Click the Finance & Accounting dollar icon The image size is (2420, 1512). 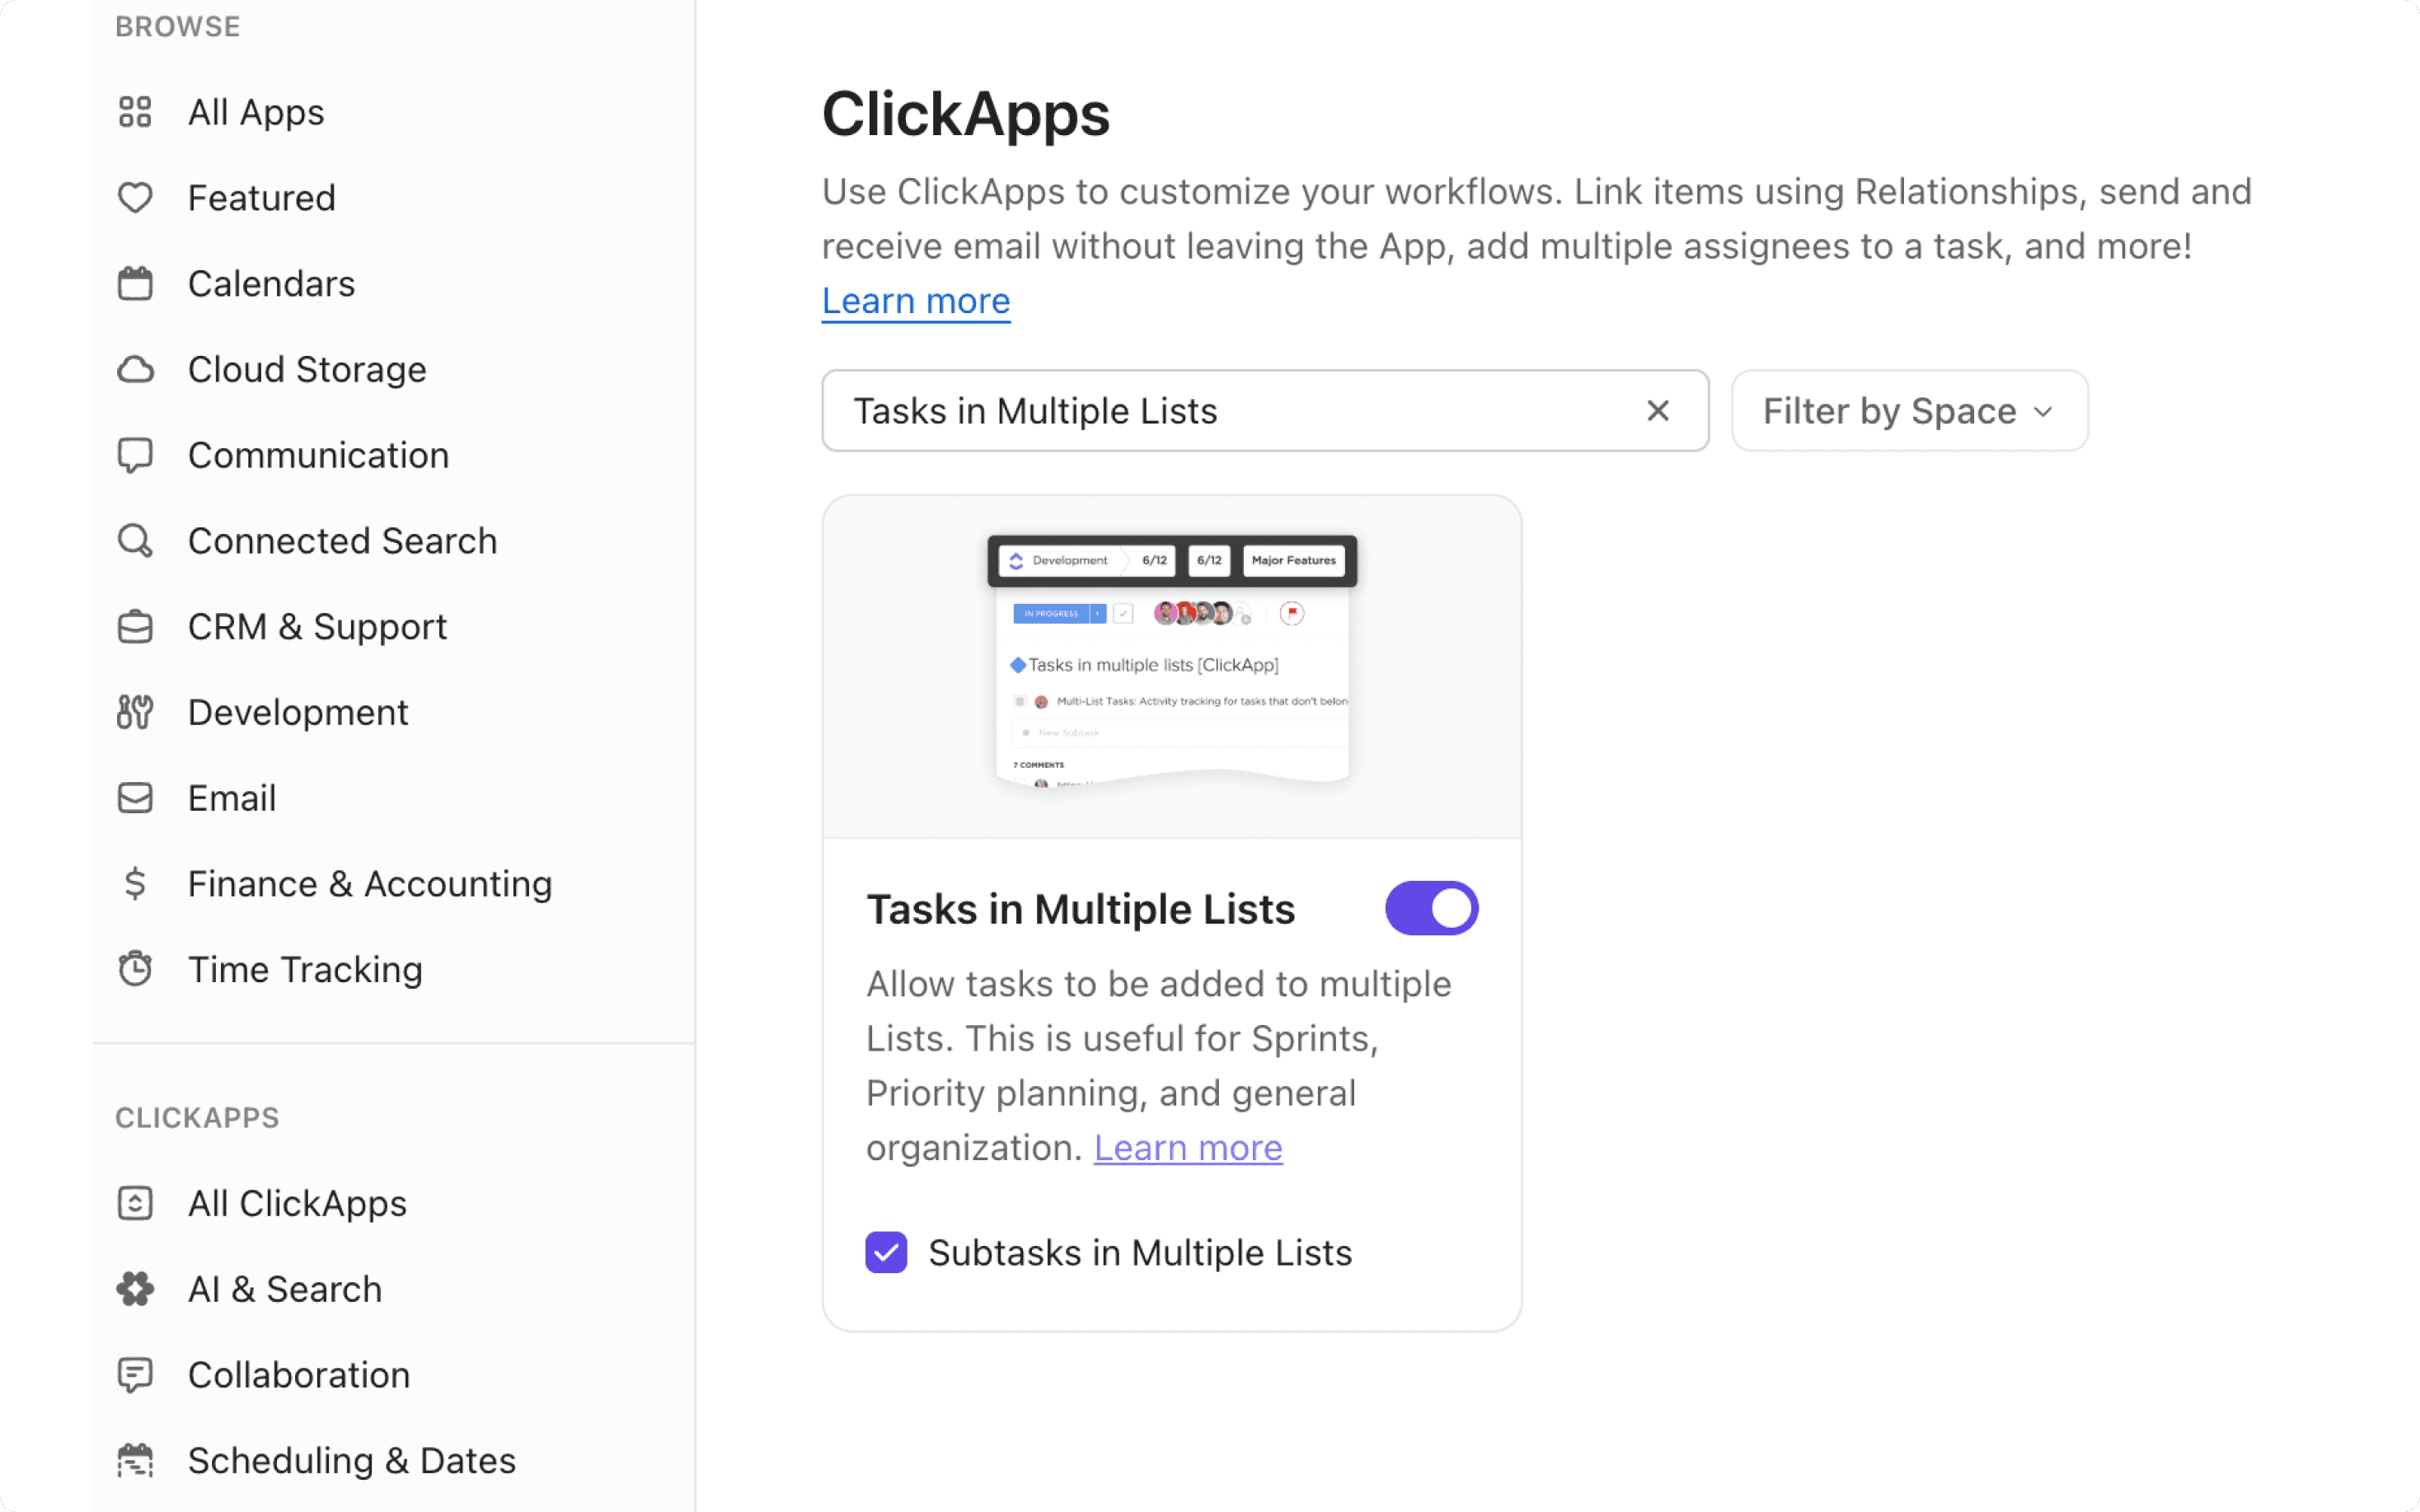tap(135, 883)
